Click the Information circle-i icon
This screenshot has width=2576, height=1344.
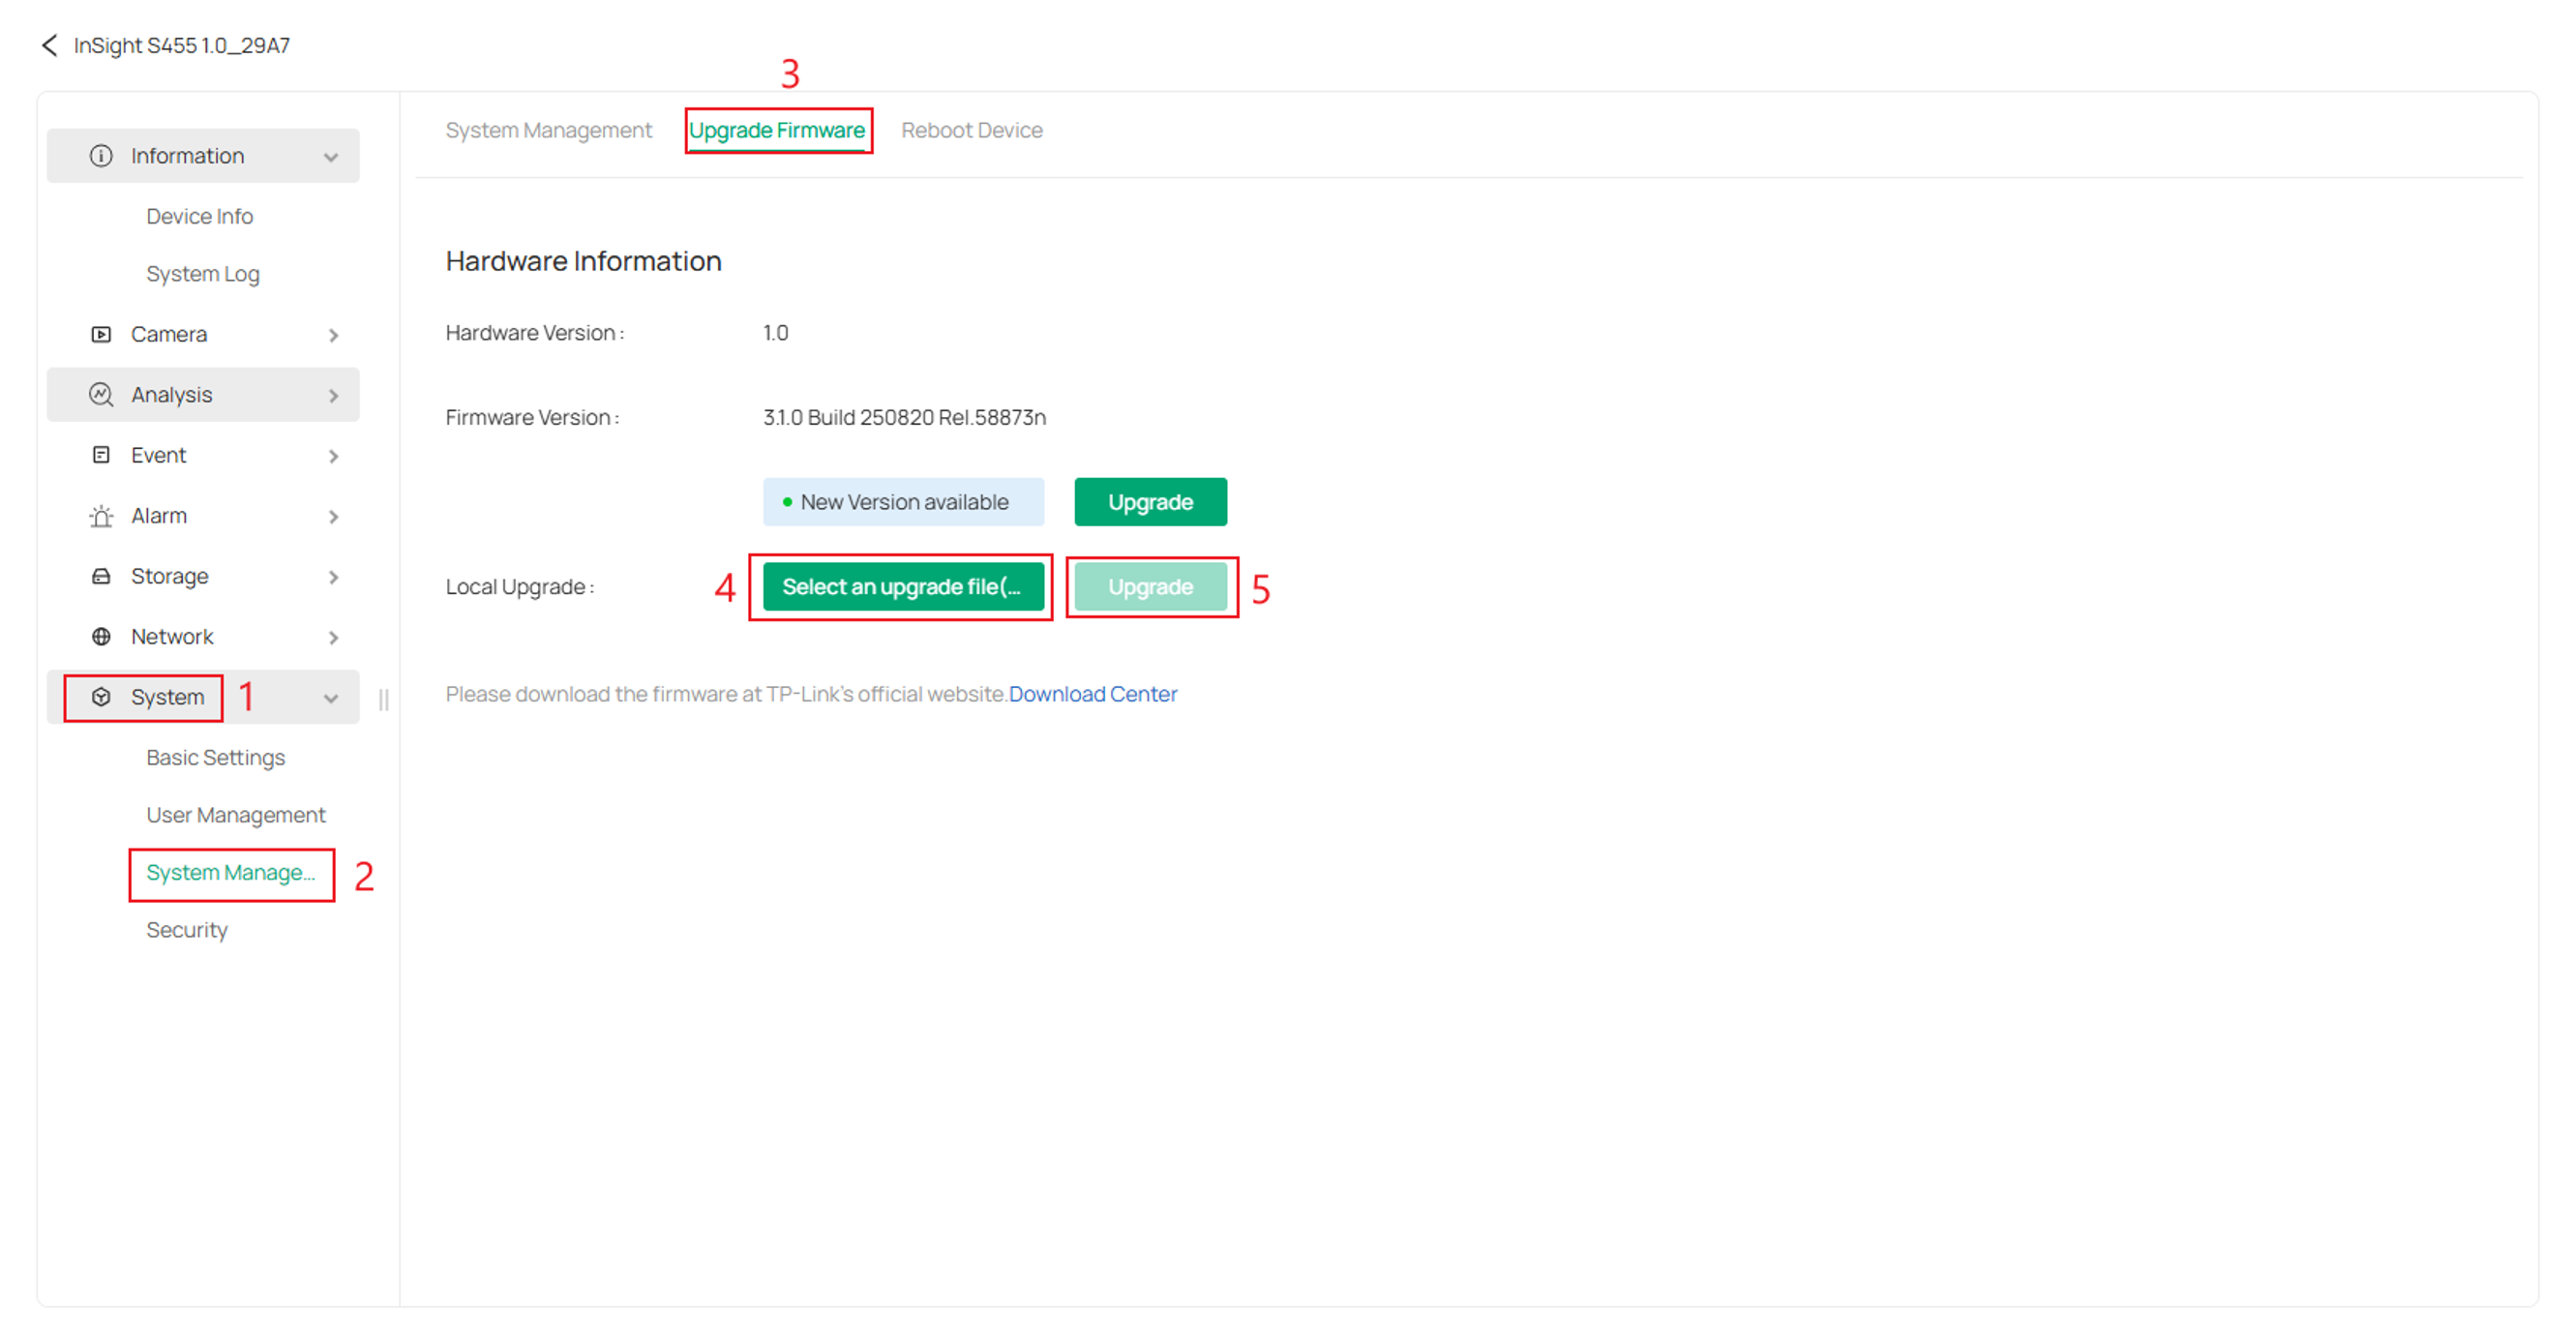click(x=101, y=156)
